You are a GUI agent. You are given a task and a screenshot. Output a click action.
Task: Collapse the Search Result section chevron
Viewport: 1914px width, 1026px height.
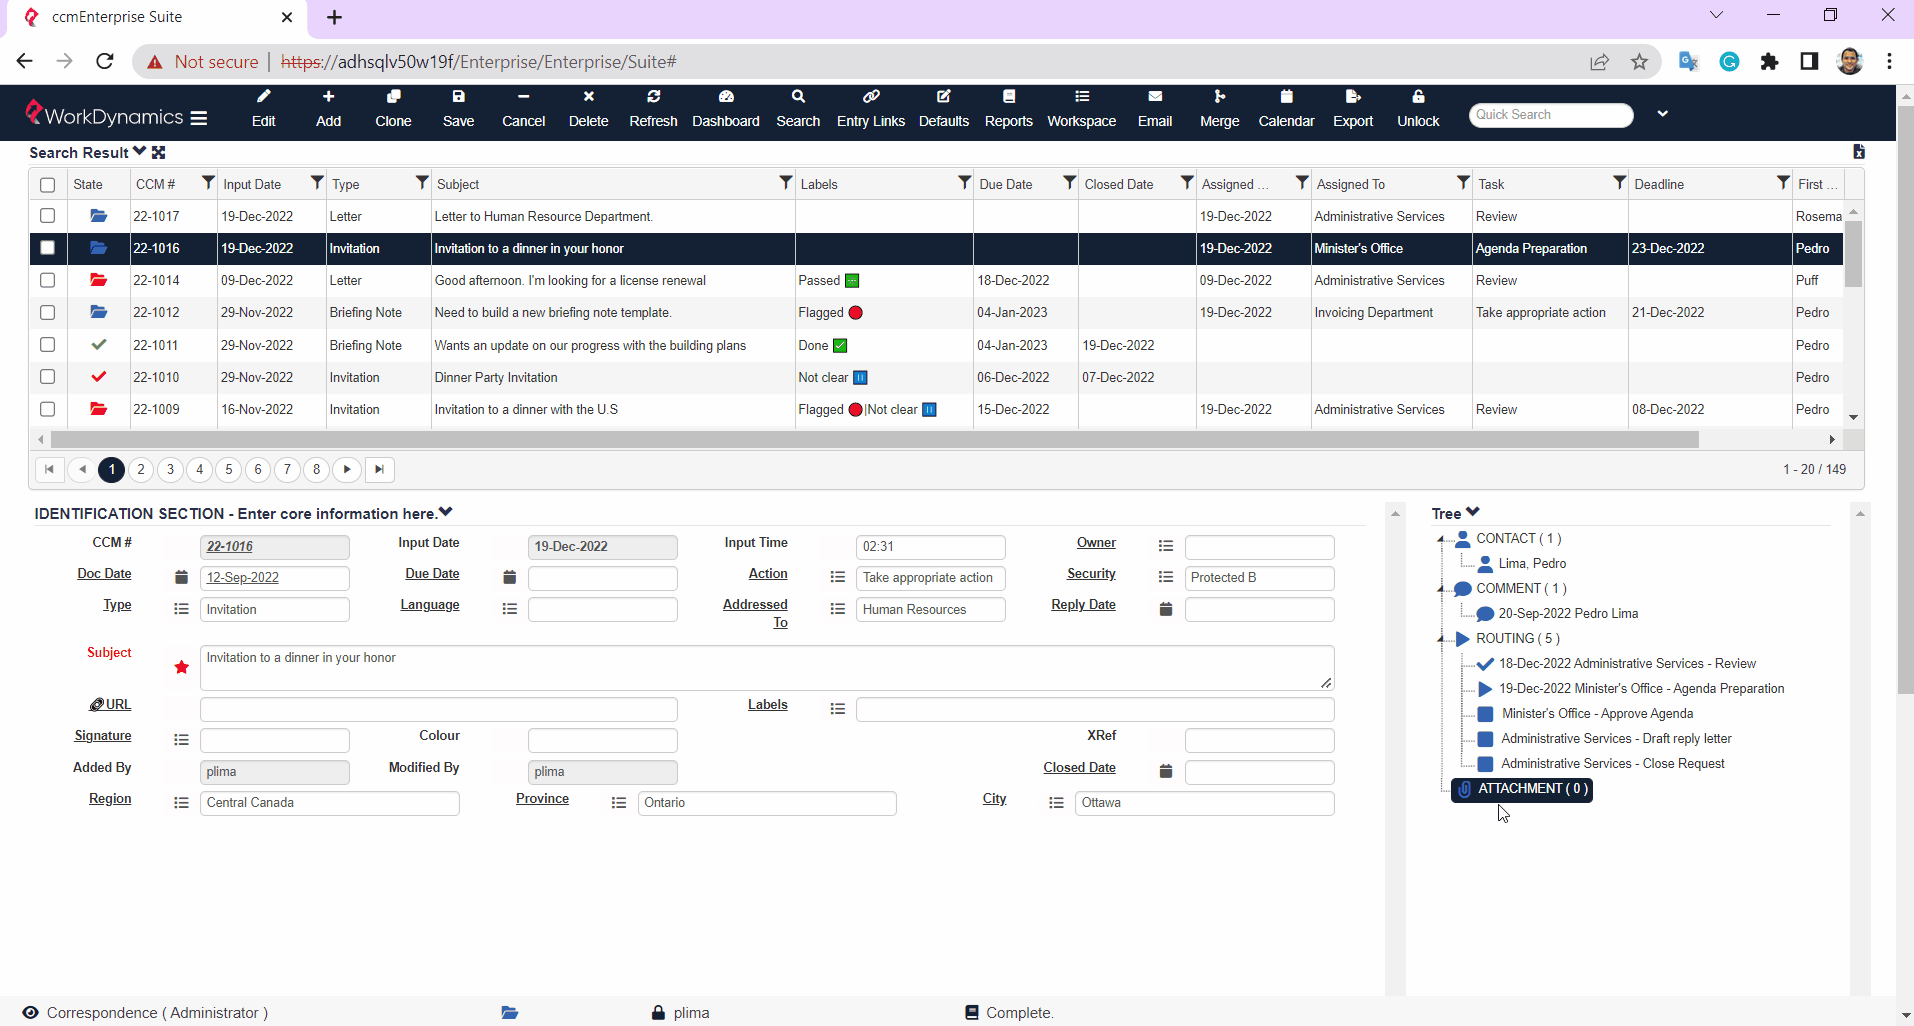140,151
